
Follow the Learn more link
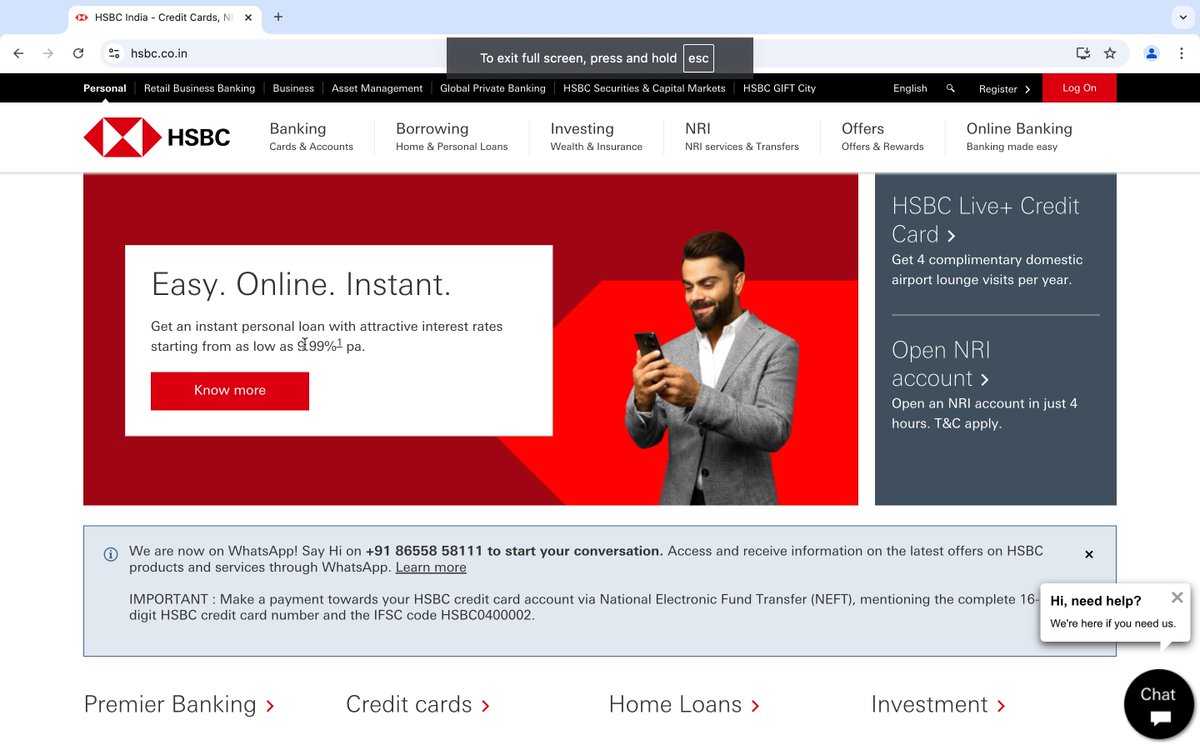coord(431,567)
